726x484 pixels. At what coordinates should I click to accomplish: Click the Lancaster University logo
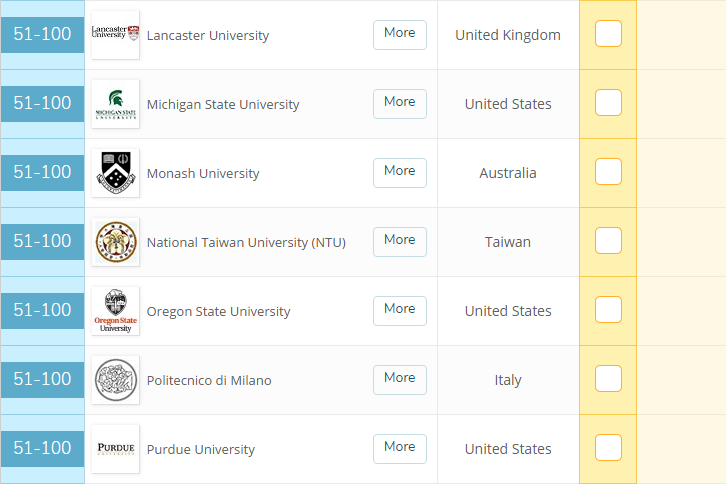coord(115,35)
